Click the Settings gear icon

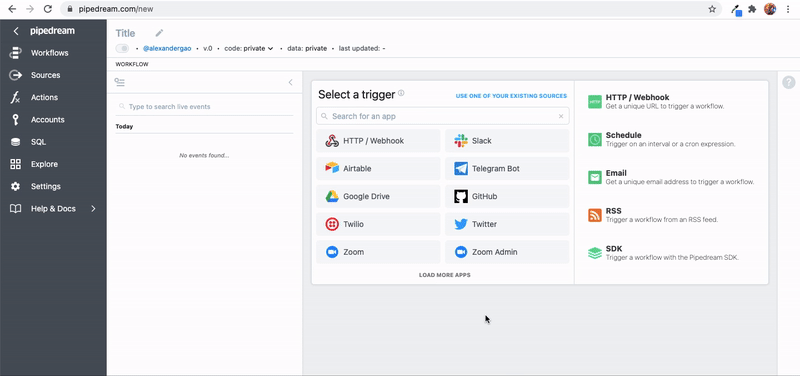coord(16,186)
